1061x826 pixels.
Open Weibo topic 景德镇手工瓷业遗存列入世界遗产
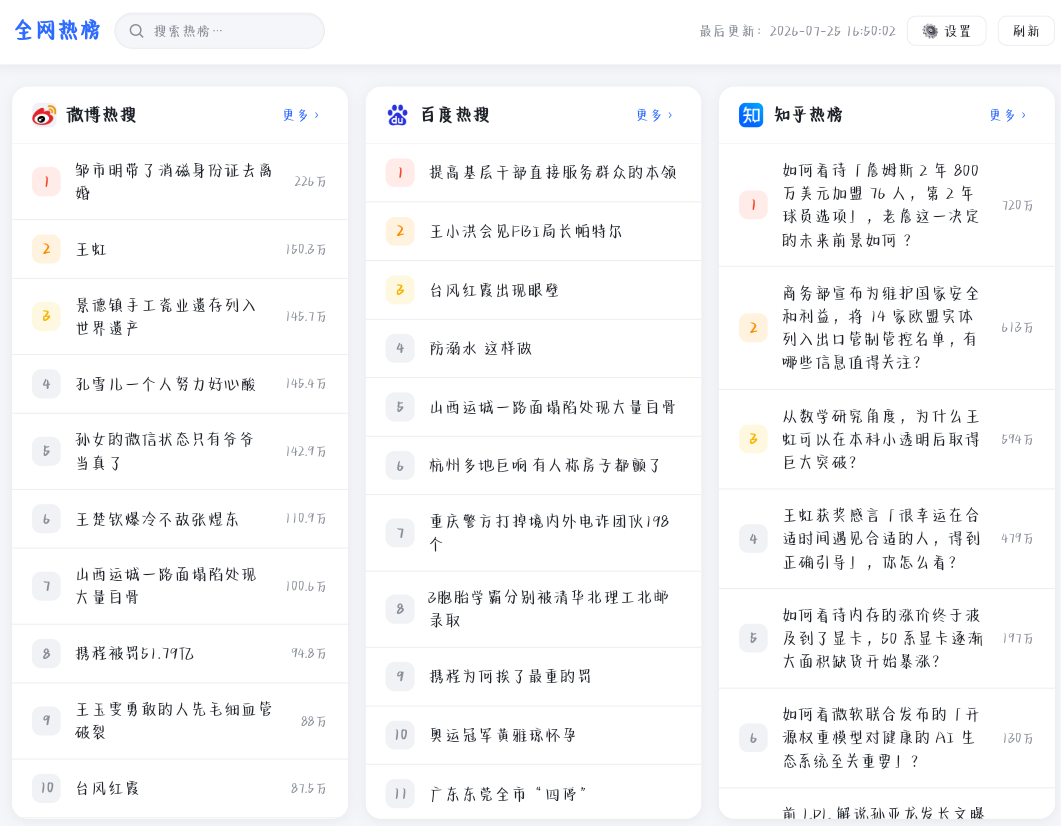[180, 317]
